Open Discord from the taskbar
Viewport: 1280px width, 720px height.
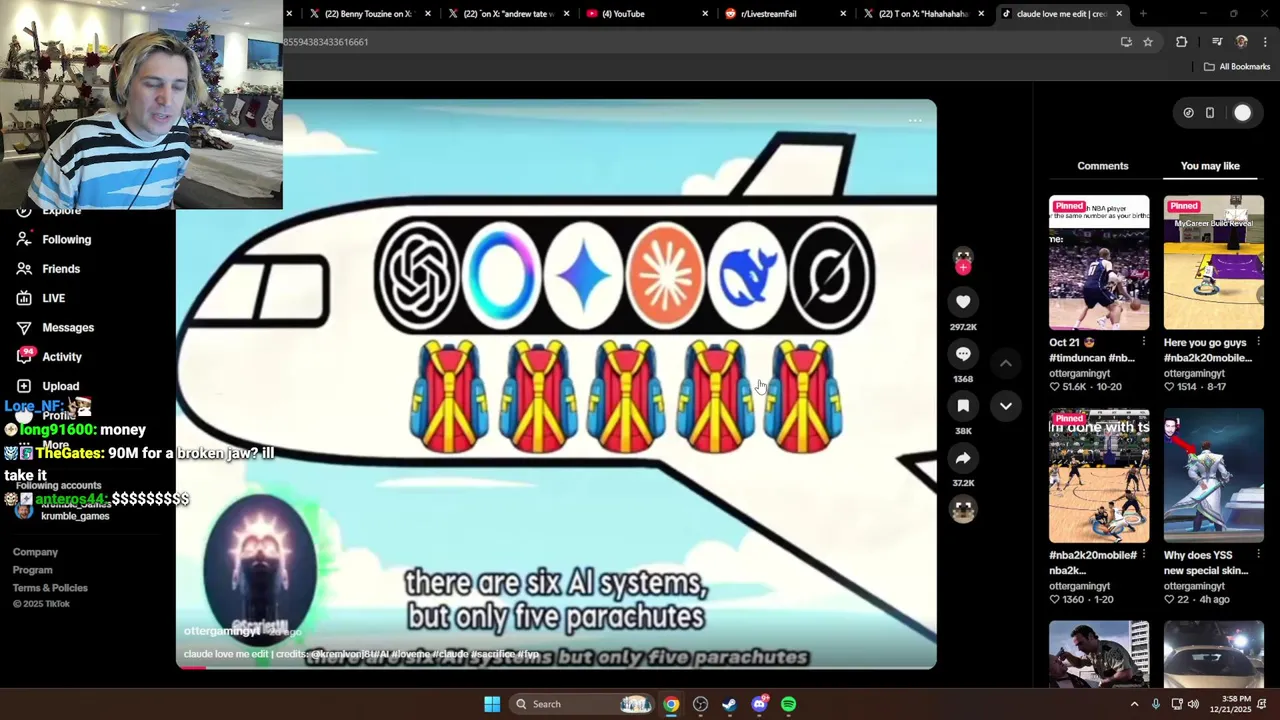pyautogui.click(x=760, y=704)
